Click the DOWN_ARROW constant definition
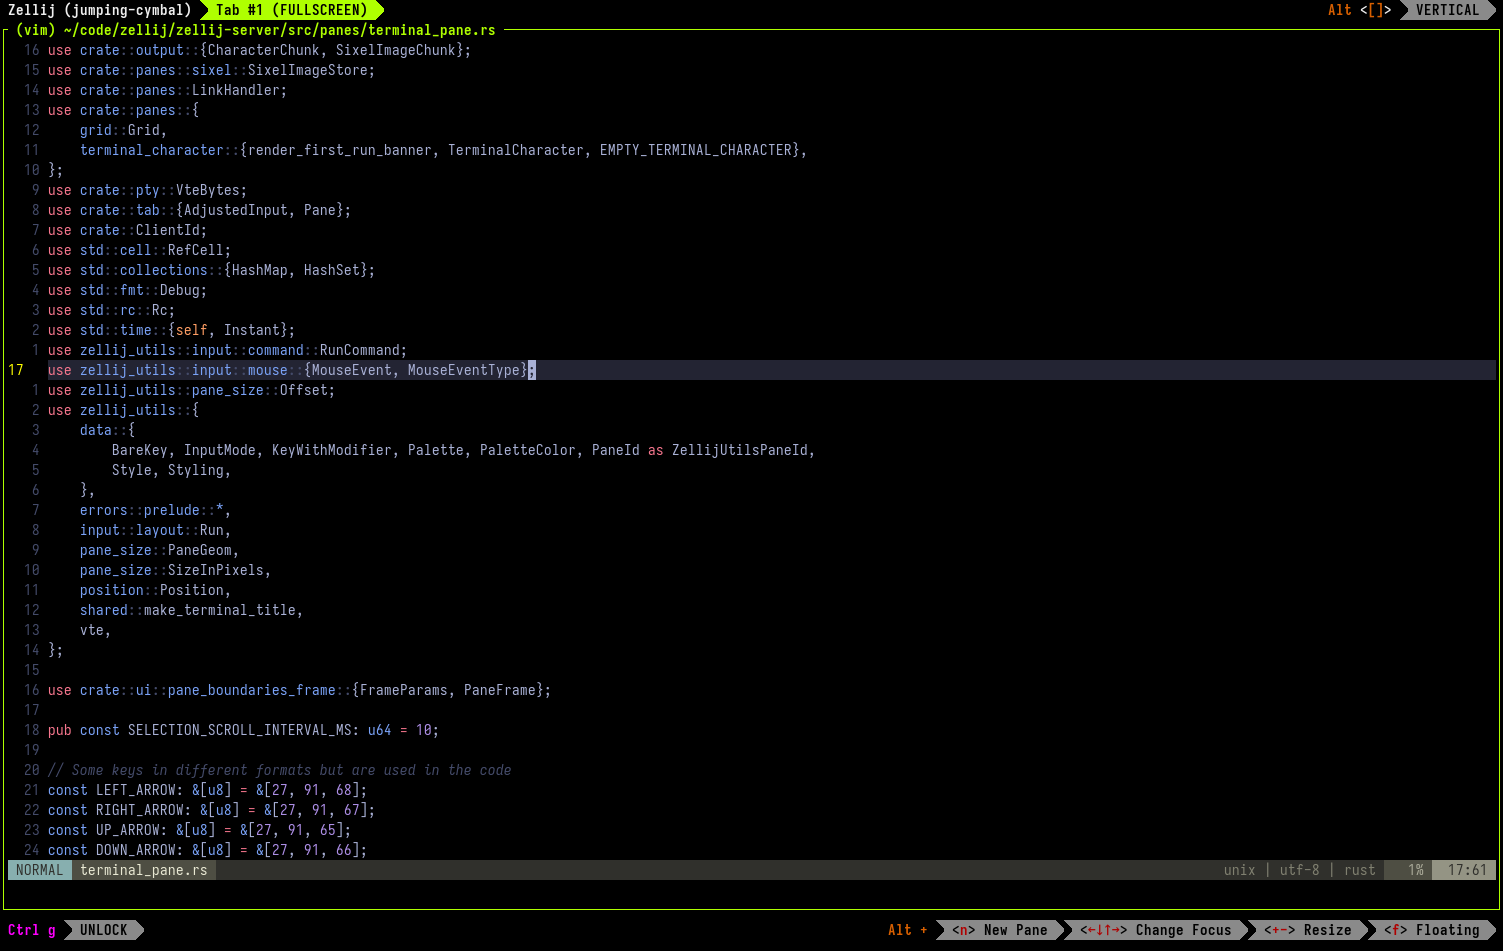 click(x=208, y=850)
